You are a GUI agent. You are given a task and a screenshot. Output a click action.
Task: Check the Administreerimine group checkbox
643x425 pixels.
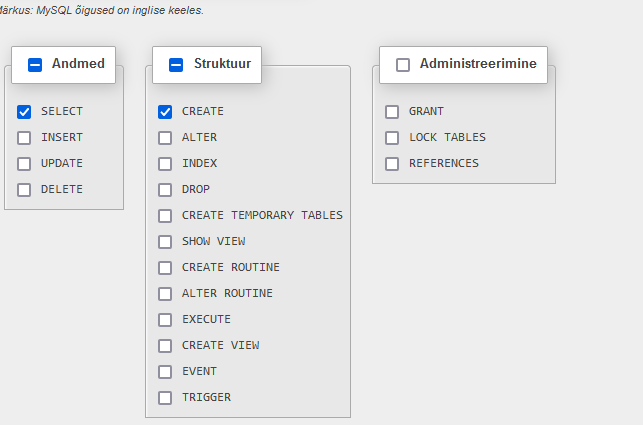[403, 65]
